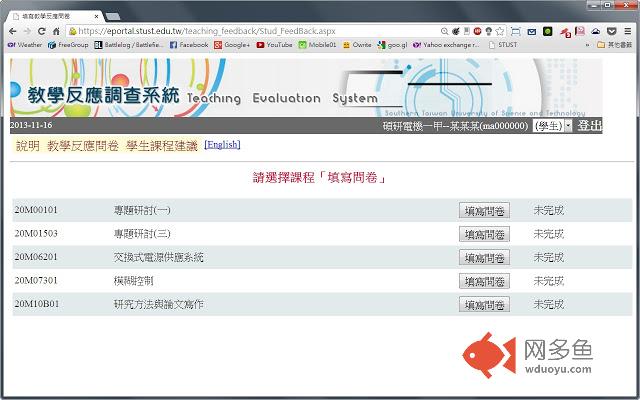Viewport: 640px width, 400px height.
Task: Click the 未完成 status of 專題研討(一)
Action: click(x=549, y=211)
